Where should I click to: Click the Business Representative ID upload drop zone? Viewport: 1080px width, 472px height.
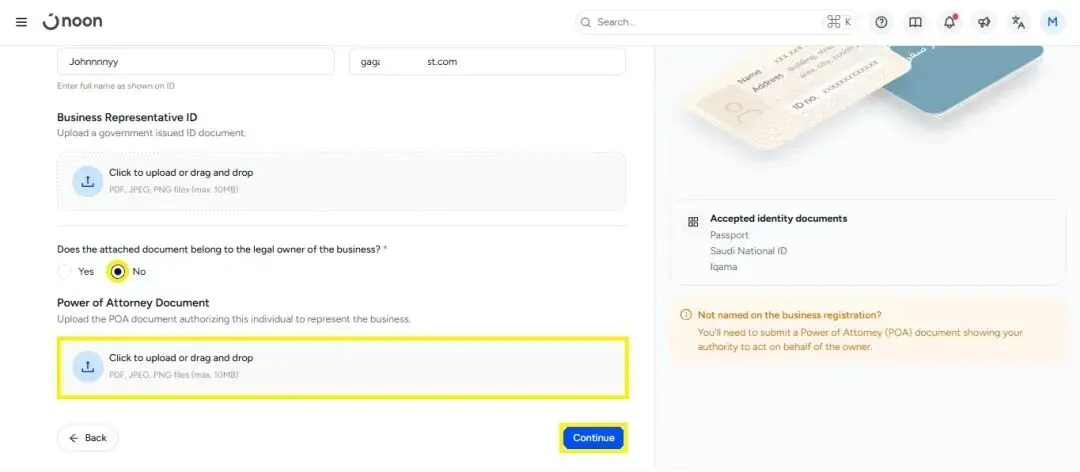pyautogui.click(x=342, y=181)
